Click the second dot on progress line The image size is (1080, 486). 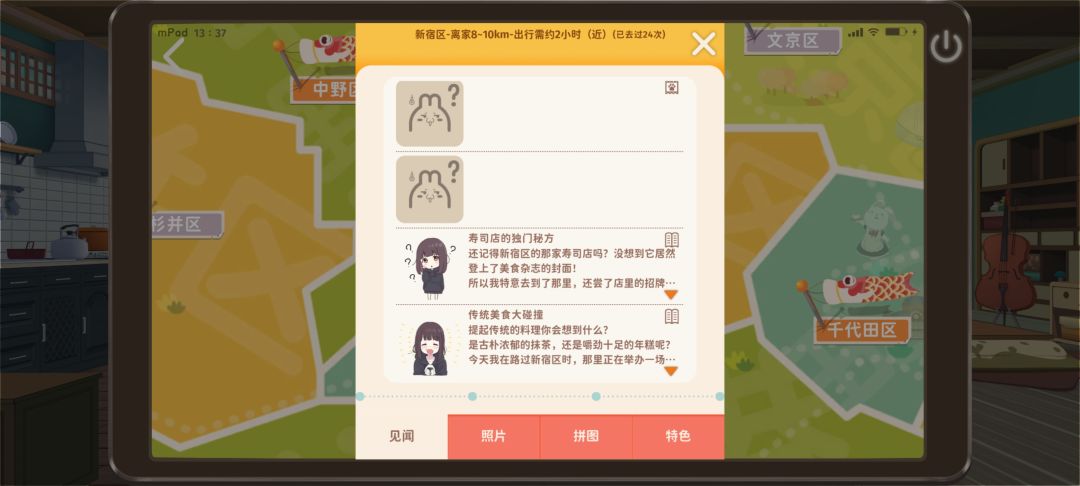(472, 397)
